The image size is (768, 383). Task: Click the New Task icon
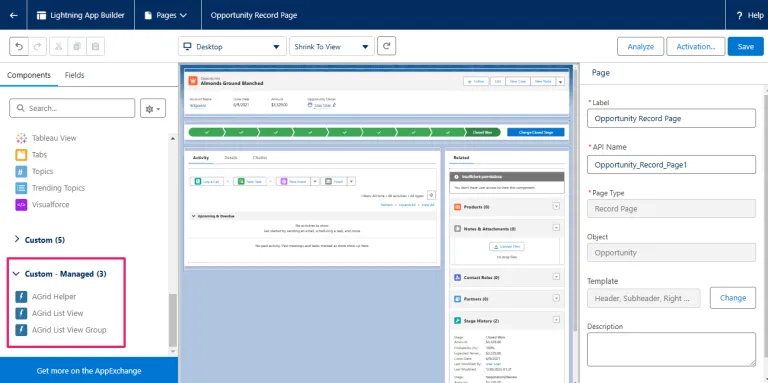click(x=241, y=181)
